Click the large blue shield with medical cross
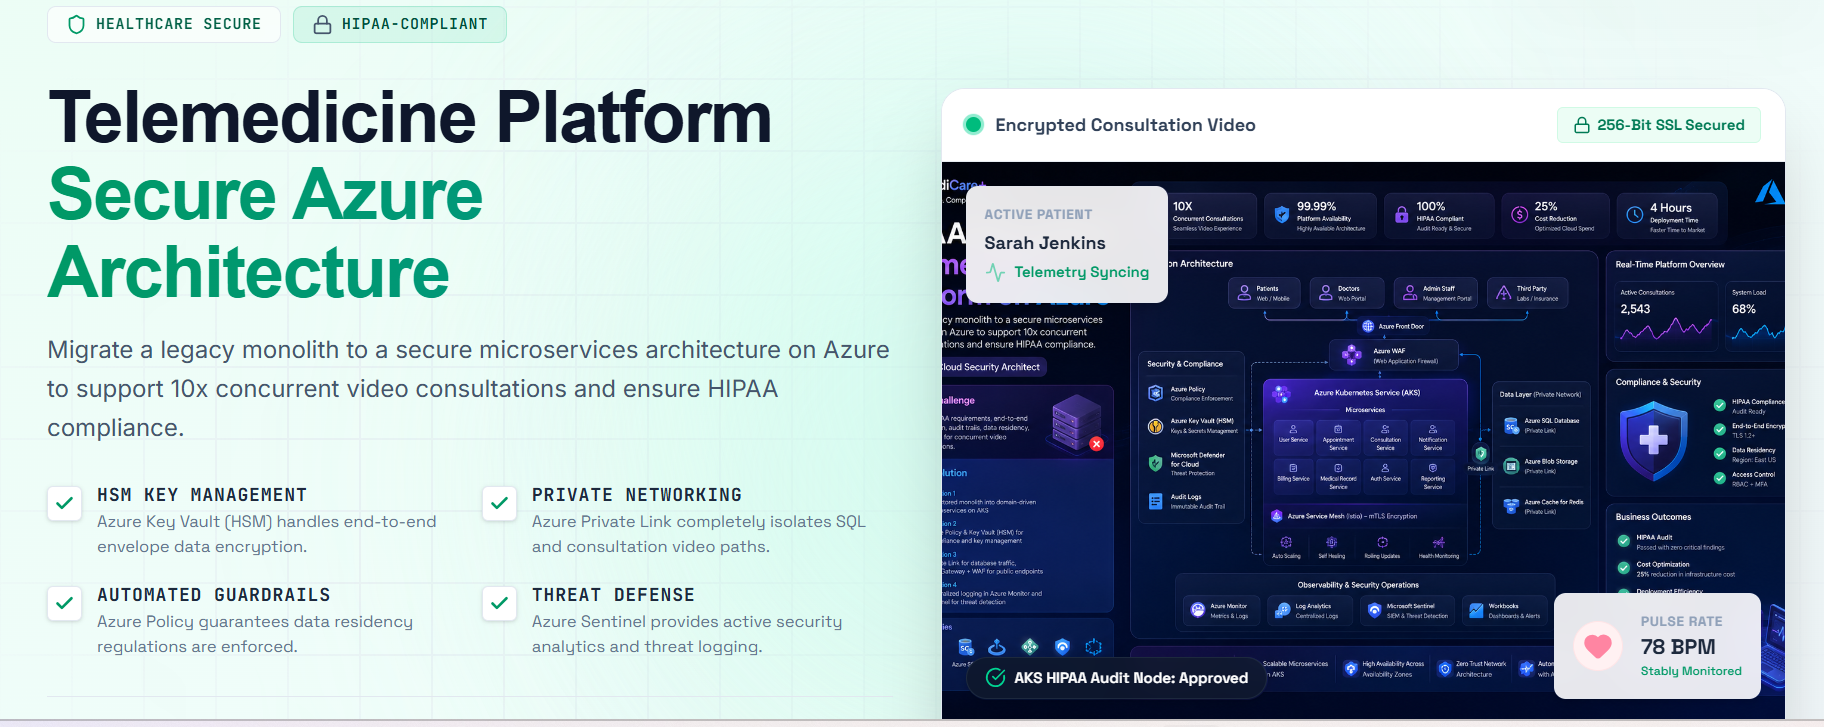1824x727 pixels. pos(1653,440)
